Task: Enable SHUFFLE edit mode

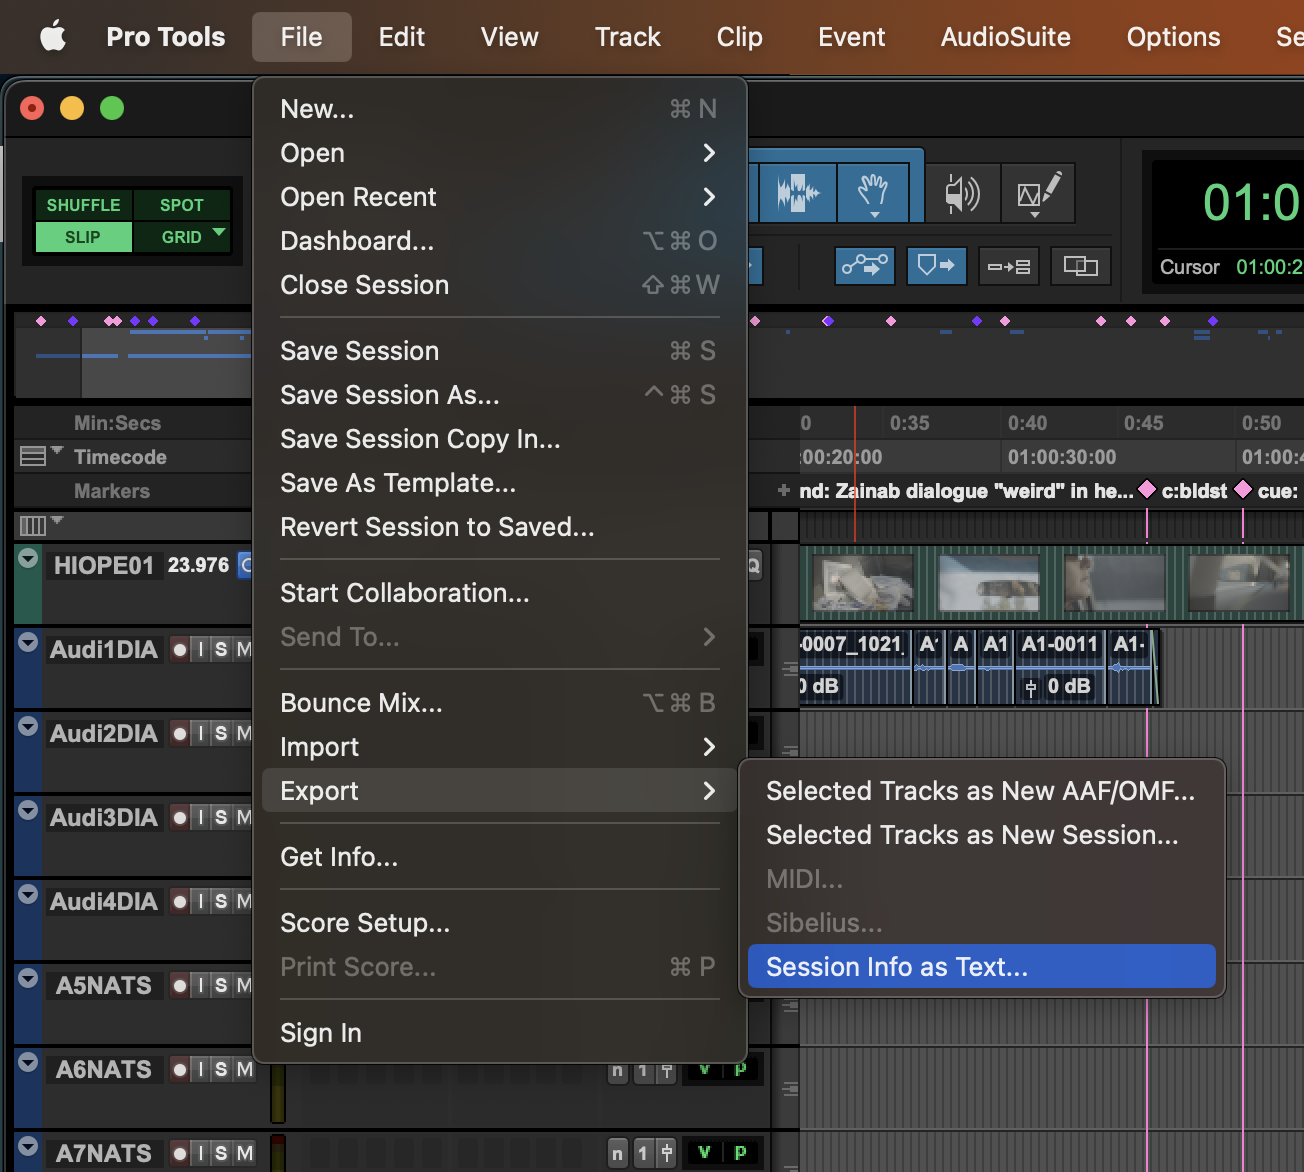Action: click(x=83, y=205)
